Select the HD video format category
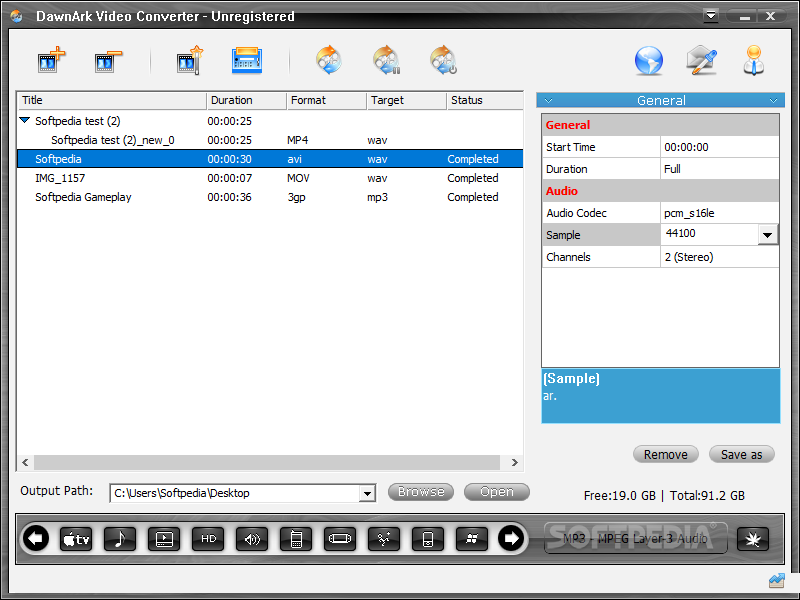Screen dimensions: 800x600 (x=208, y=539)
